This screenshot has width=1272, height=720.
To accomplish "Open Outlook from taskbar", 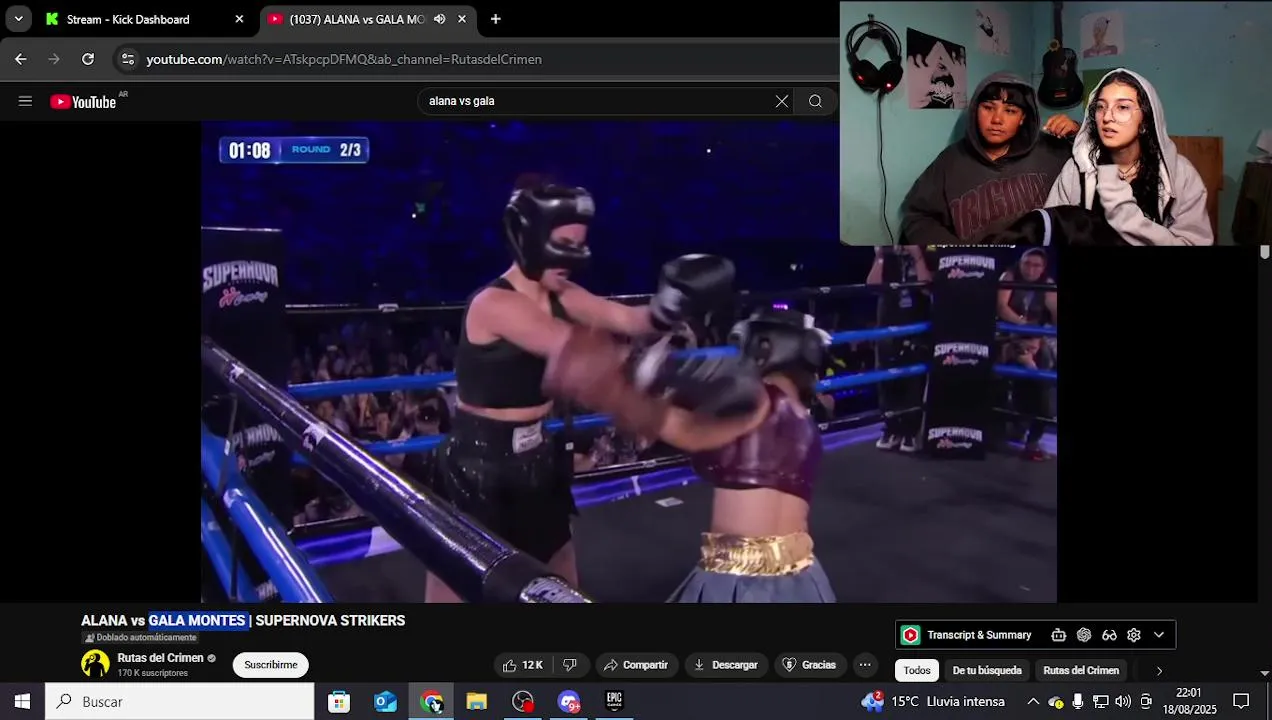I will pos(385,702).
